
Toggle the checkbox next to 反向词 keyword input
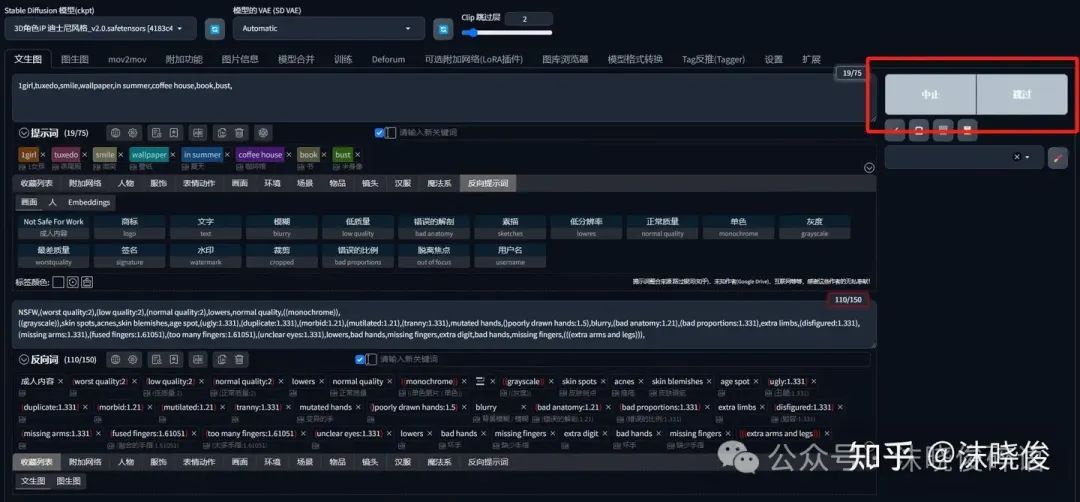pyautogui.click(x=360, y=359)
